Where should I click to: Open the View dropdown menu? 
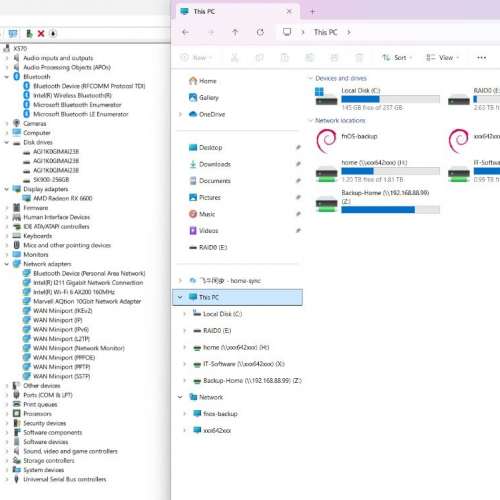(x=442, y=58)
